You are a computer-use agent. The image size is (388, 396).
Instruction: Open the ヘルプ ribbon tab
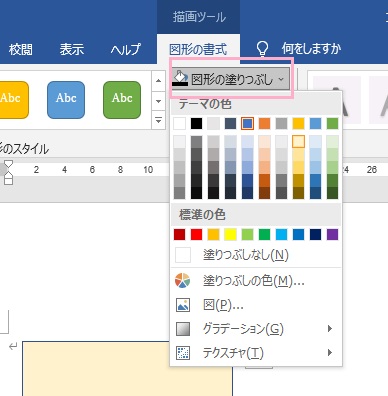(126, 50)
